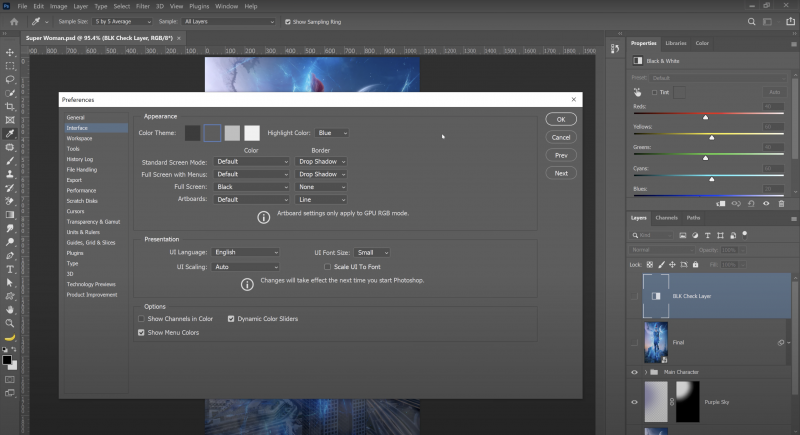This screenshot has height=435, width=800.
Task: Switch to the Channels tab
Action: pos(666,218)
